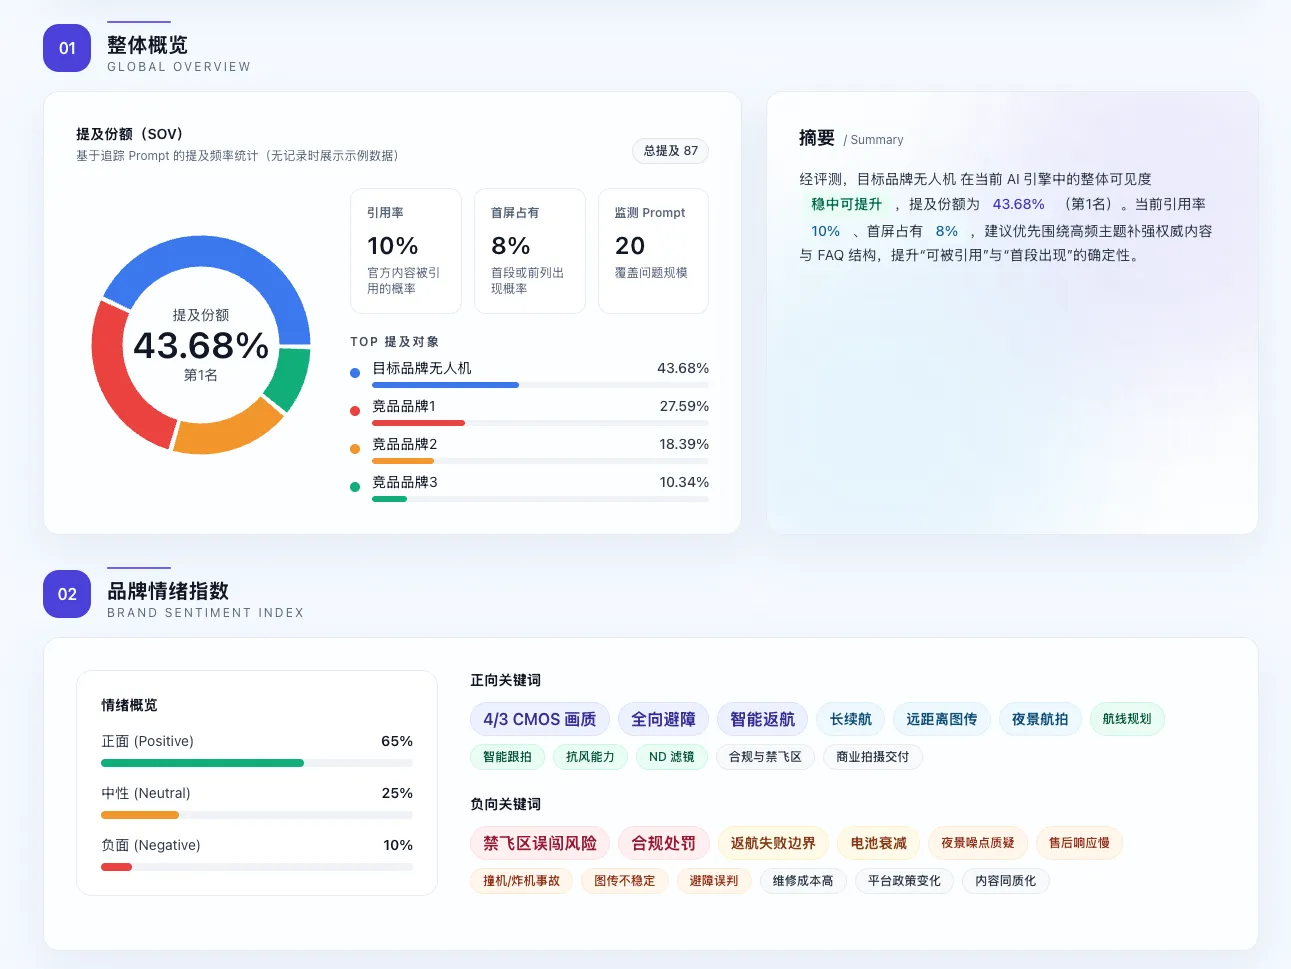Click the 中性 (Neutral) sentiment bar

(257, 815)
